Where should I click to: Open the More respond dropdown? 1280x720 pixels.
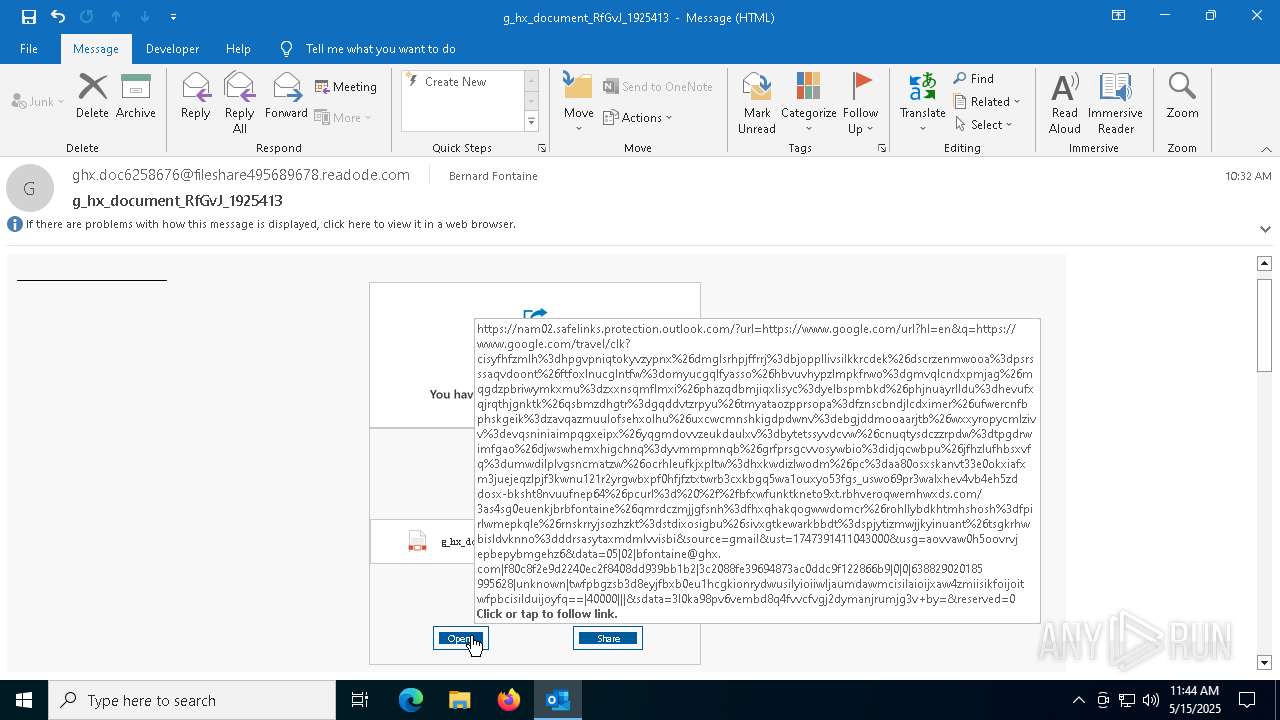343,117
